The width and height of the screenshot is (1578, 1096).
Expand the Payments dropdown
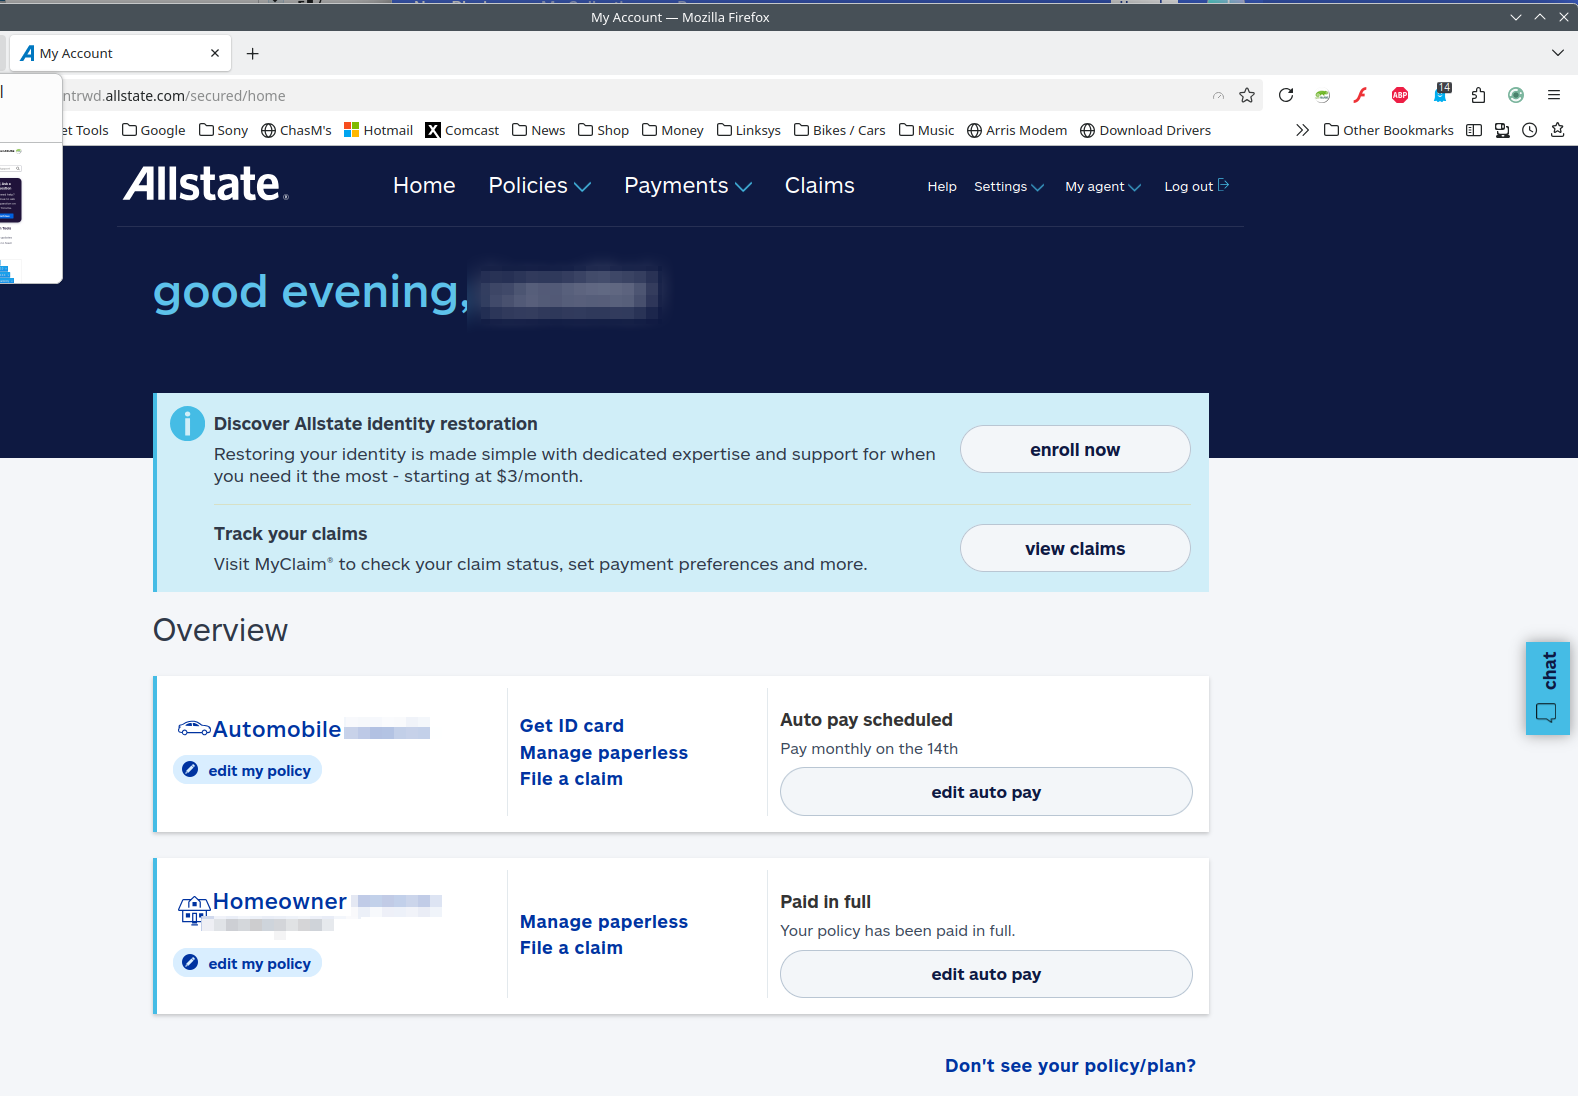click(x=688, y=185)
